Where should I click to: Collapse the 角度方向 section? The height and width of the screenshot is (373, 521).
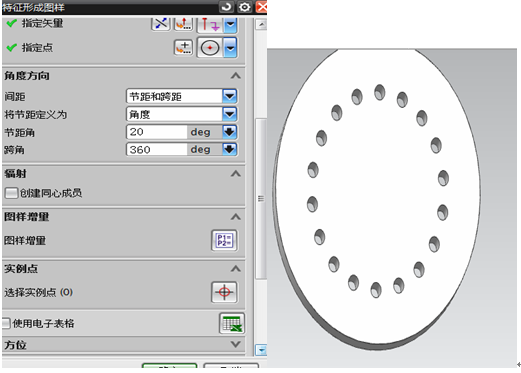pyautogui.click(x=236, y=76)
